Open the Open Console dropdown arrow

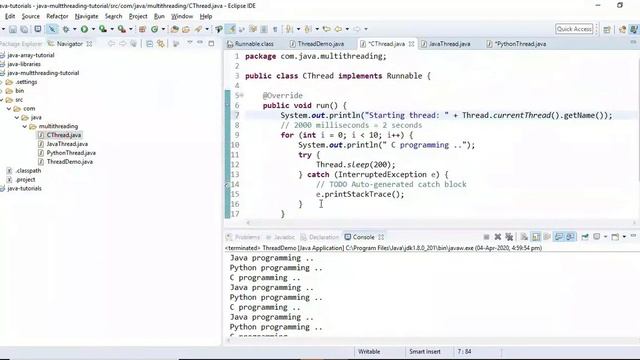[624, 237]
